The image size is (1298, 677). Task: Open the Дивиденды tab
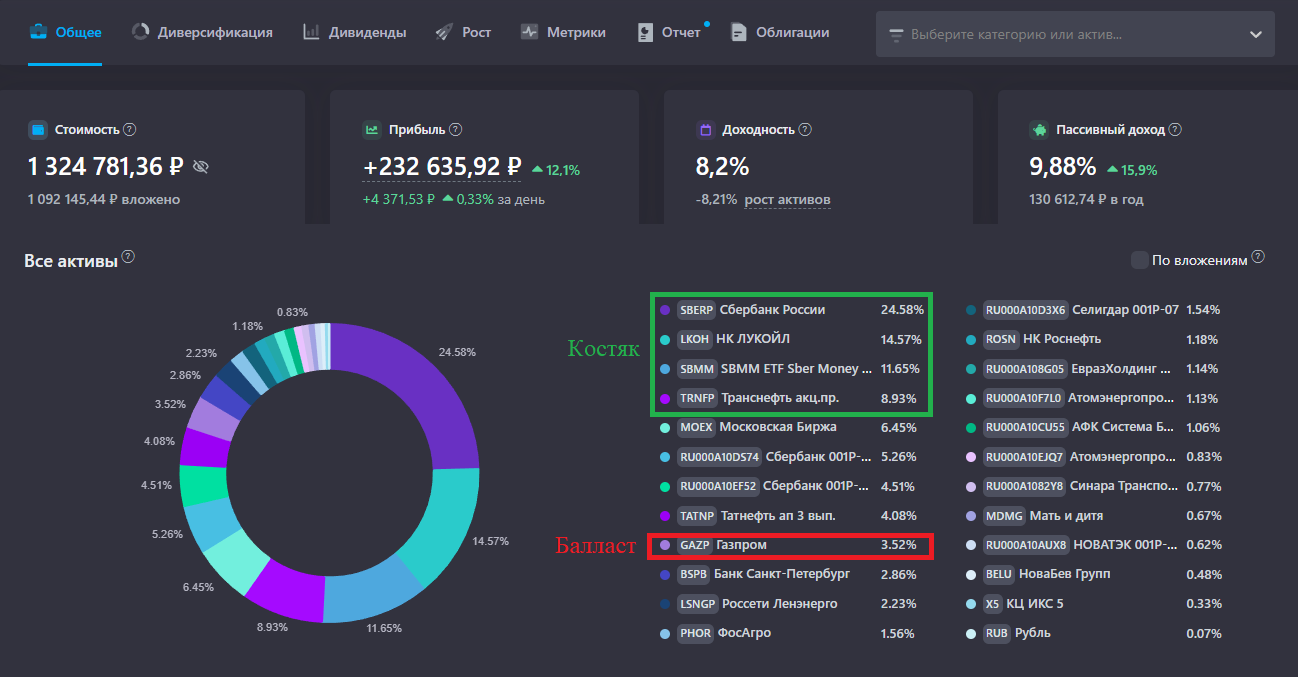(354, 32)
